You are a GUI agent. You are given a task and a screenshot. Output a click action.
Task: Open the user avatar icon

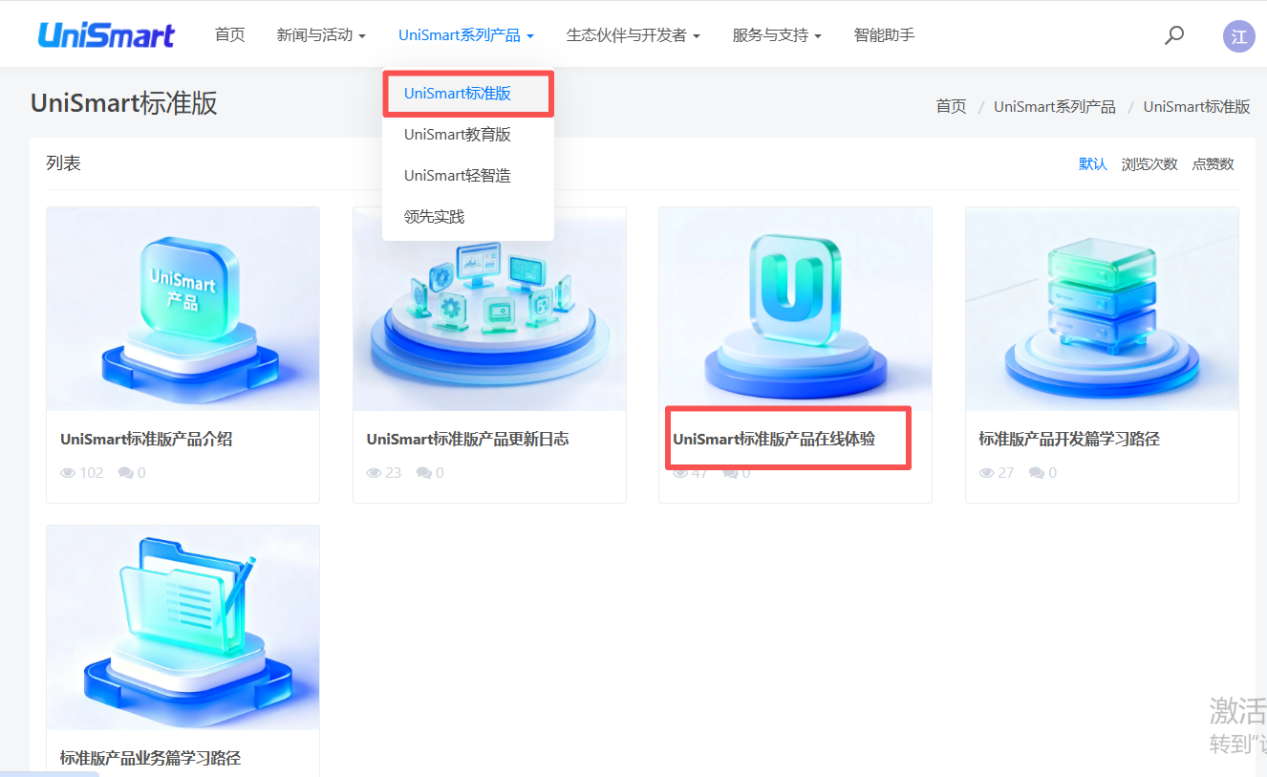(1238, 36)
